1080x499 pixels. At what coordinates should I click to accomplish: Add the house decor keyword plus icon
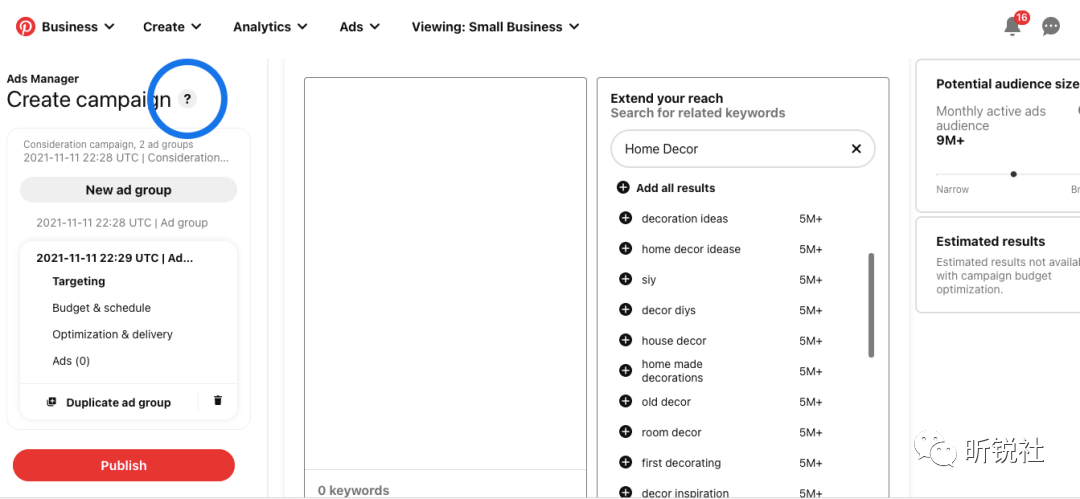625,340
